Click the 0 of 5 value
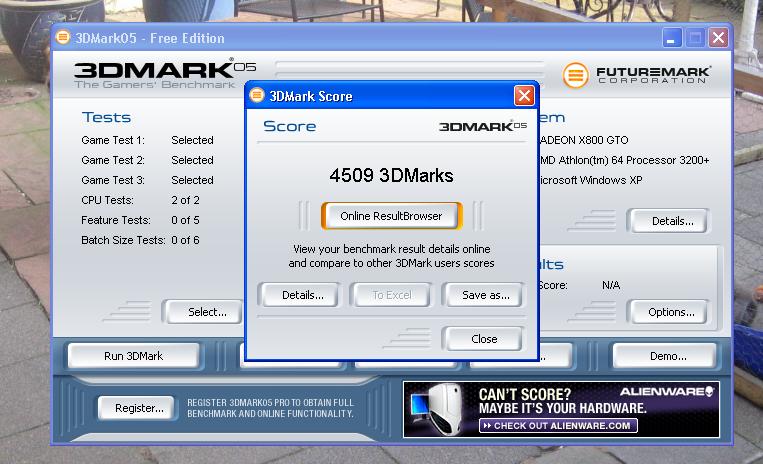This screenshot has height=464, width=763. 185,220
